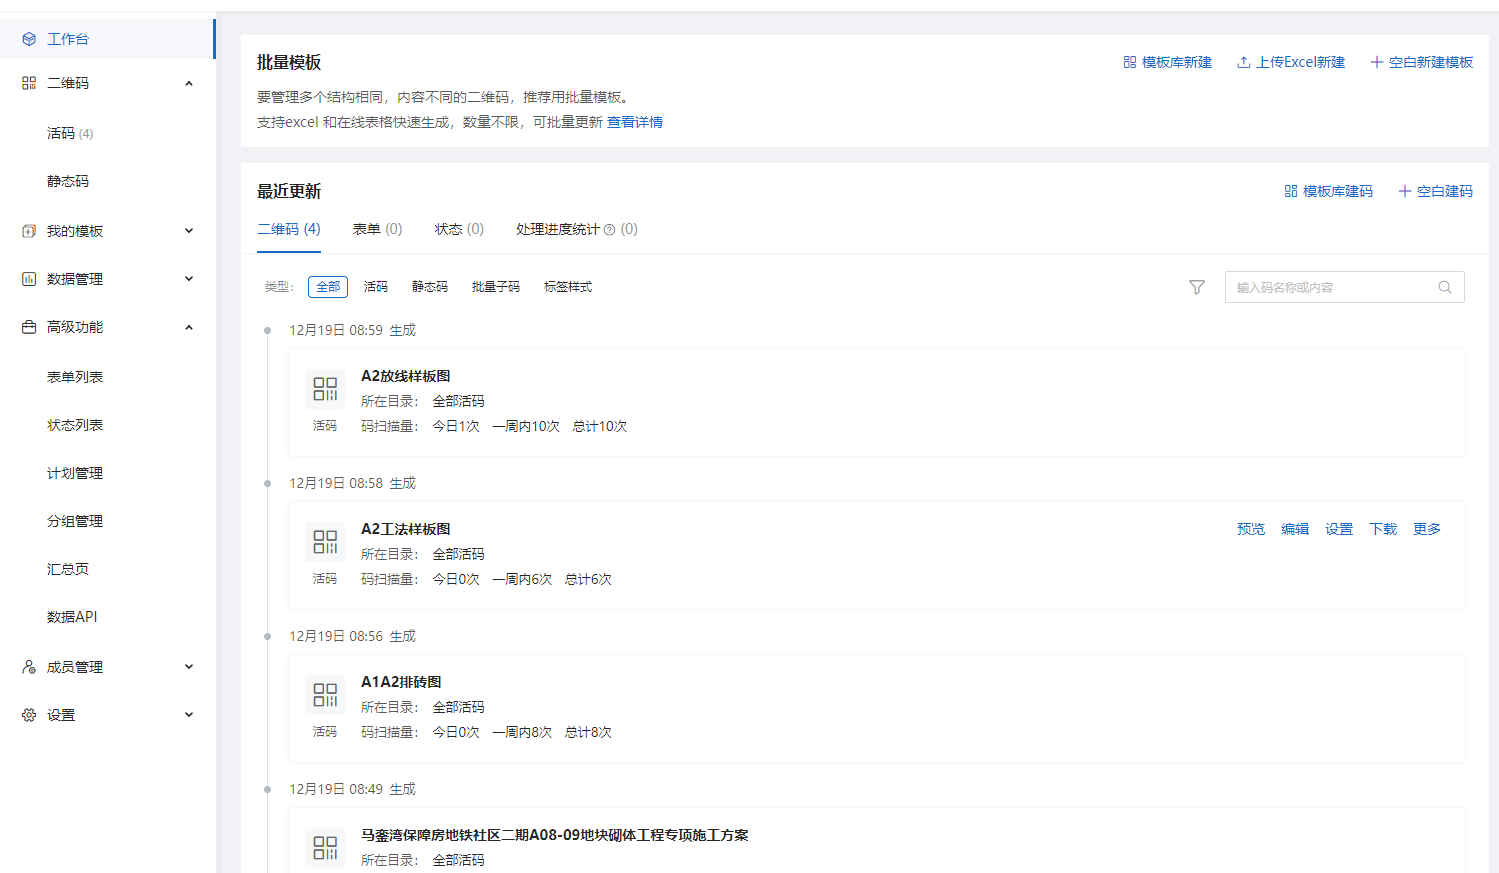Select the 批量子码 type filter
1499x873 pixels.
tap(495, 286)
